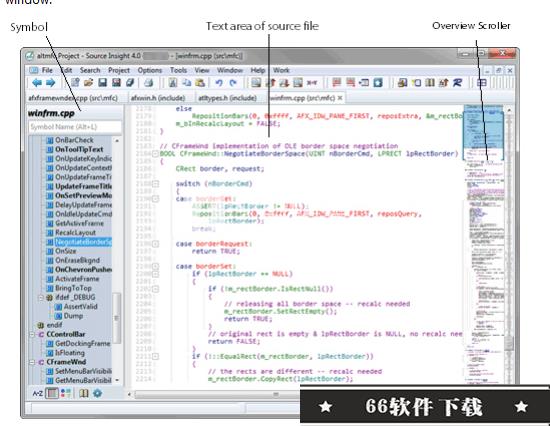Click the Redo arrow icon
Viewport: 550px width, 426px height.
[x=233, y=83]
